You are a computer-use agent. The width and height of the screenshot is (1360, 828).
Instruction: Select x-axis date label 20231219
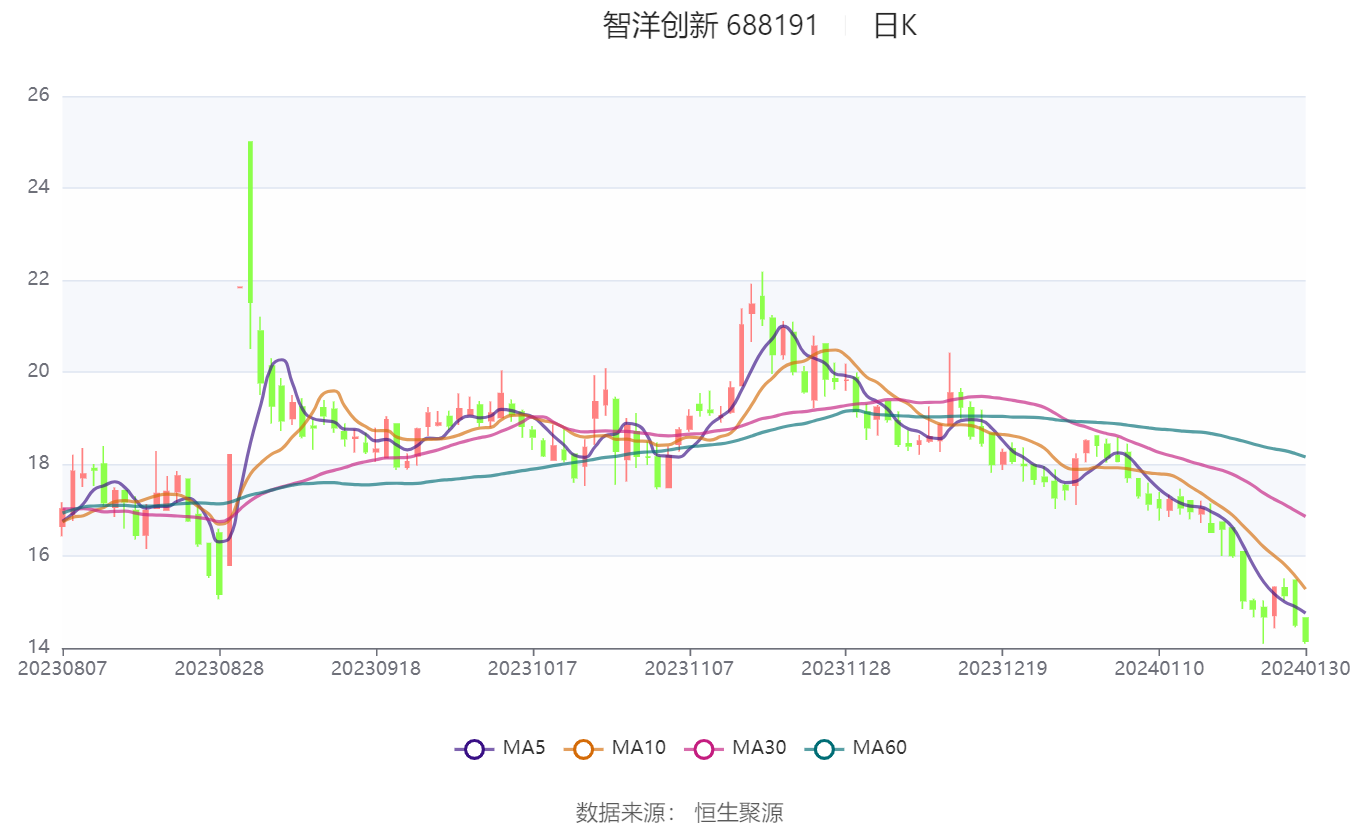[1002, 668]
